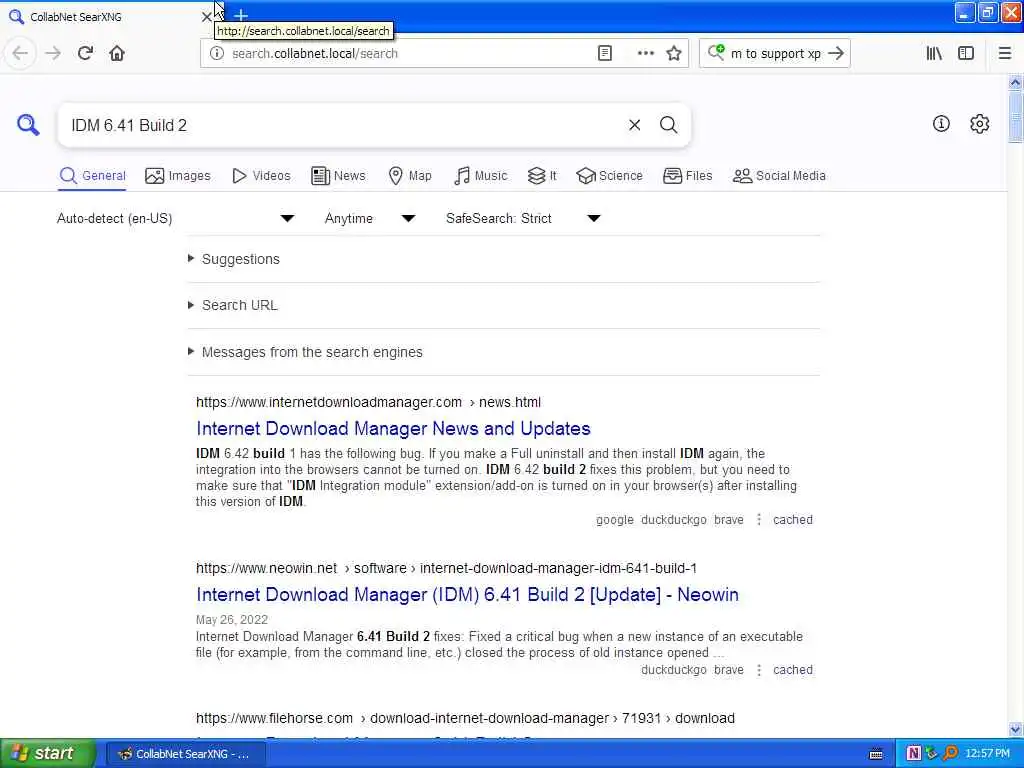Show site information icon in address bar
The height and width of the screenshot is (768, 1024).
click(216, 54)
